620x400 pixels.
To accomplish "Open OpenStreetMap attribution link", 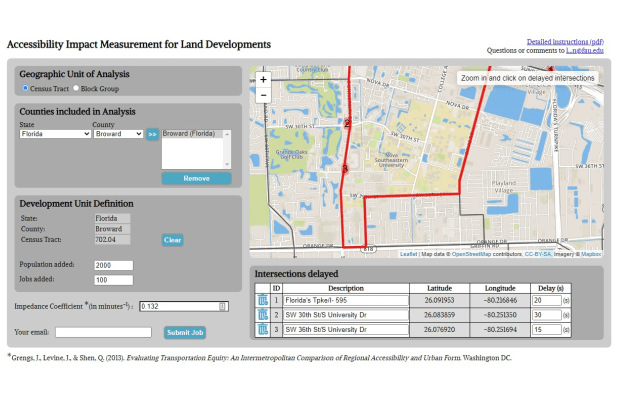I will tap(471, 254).
